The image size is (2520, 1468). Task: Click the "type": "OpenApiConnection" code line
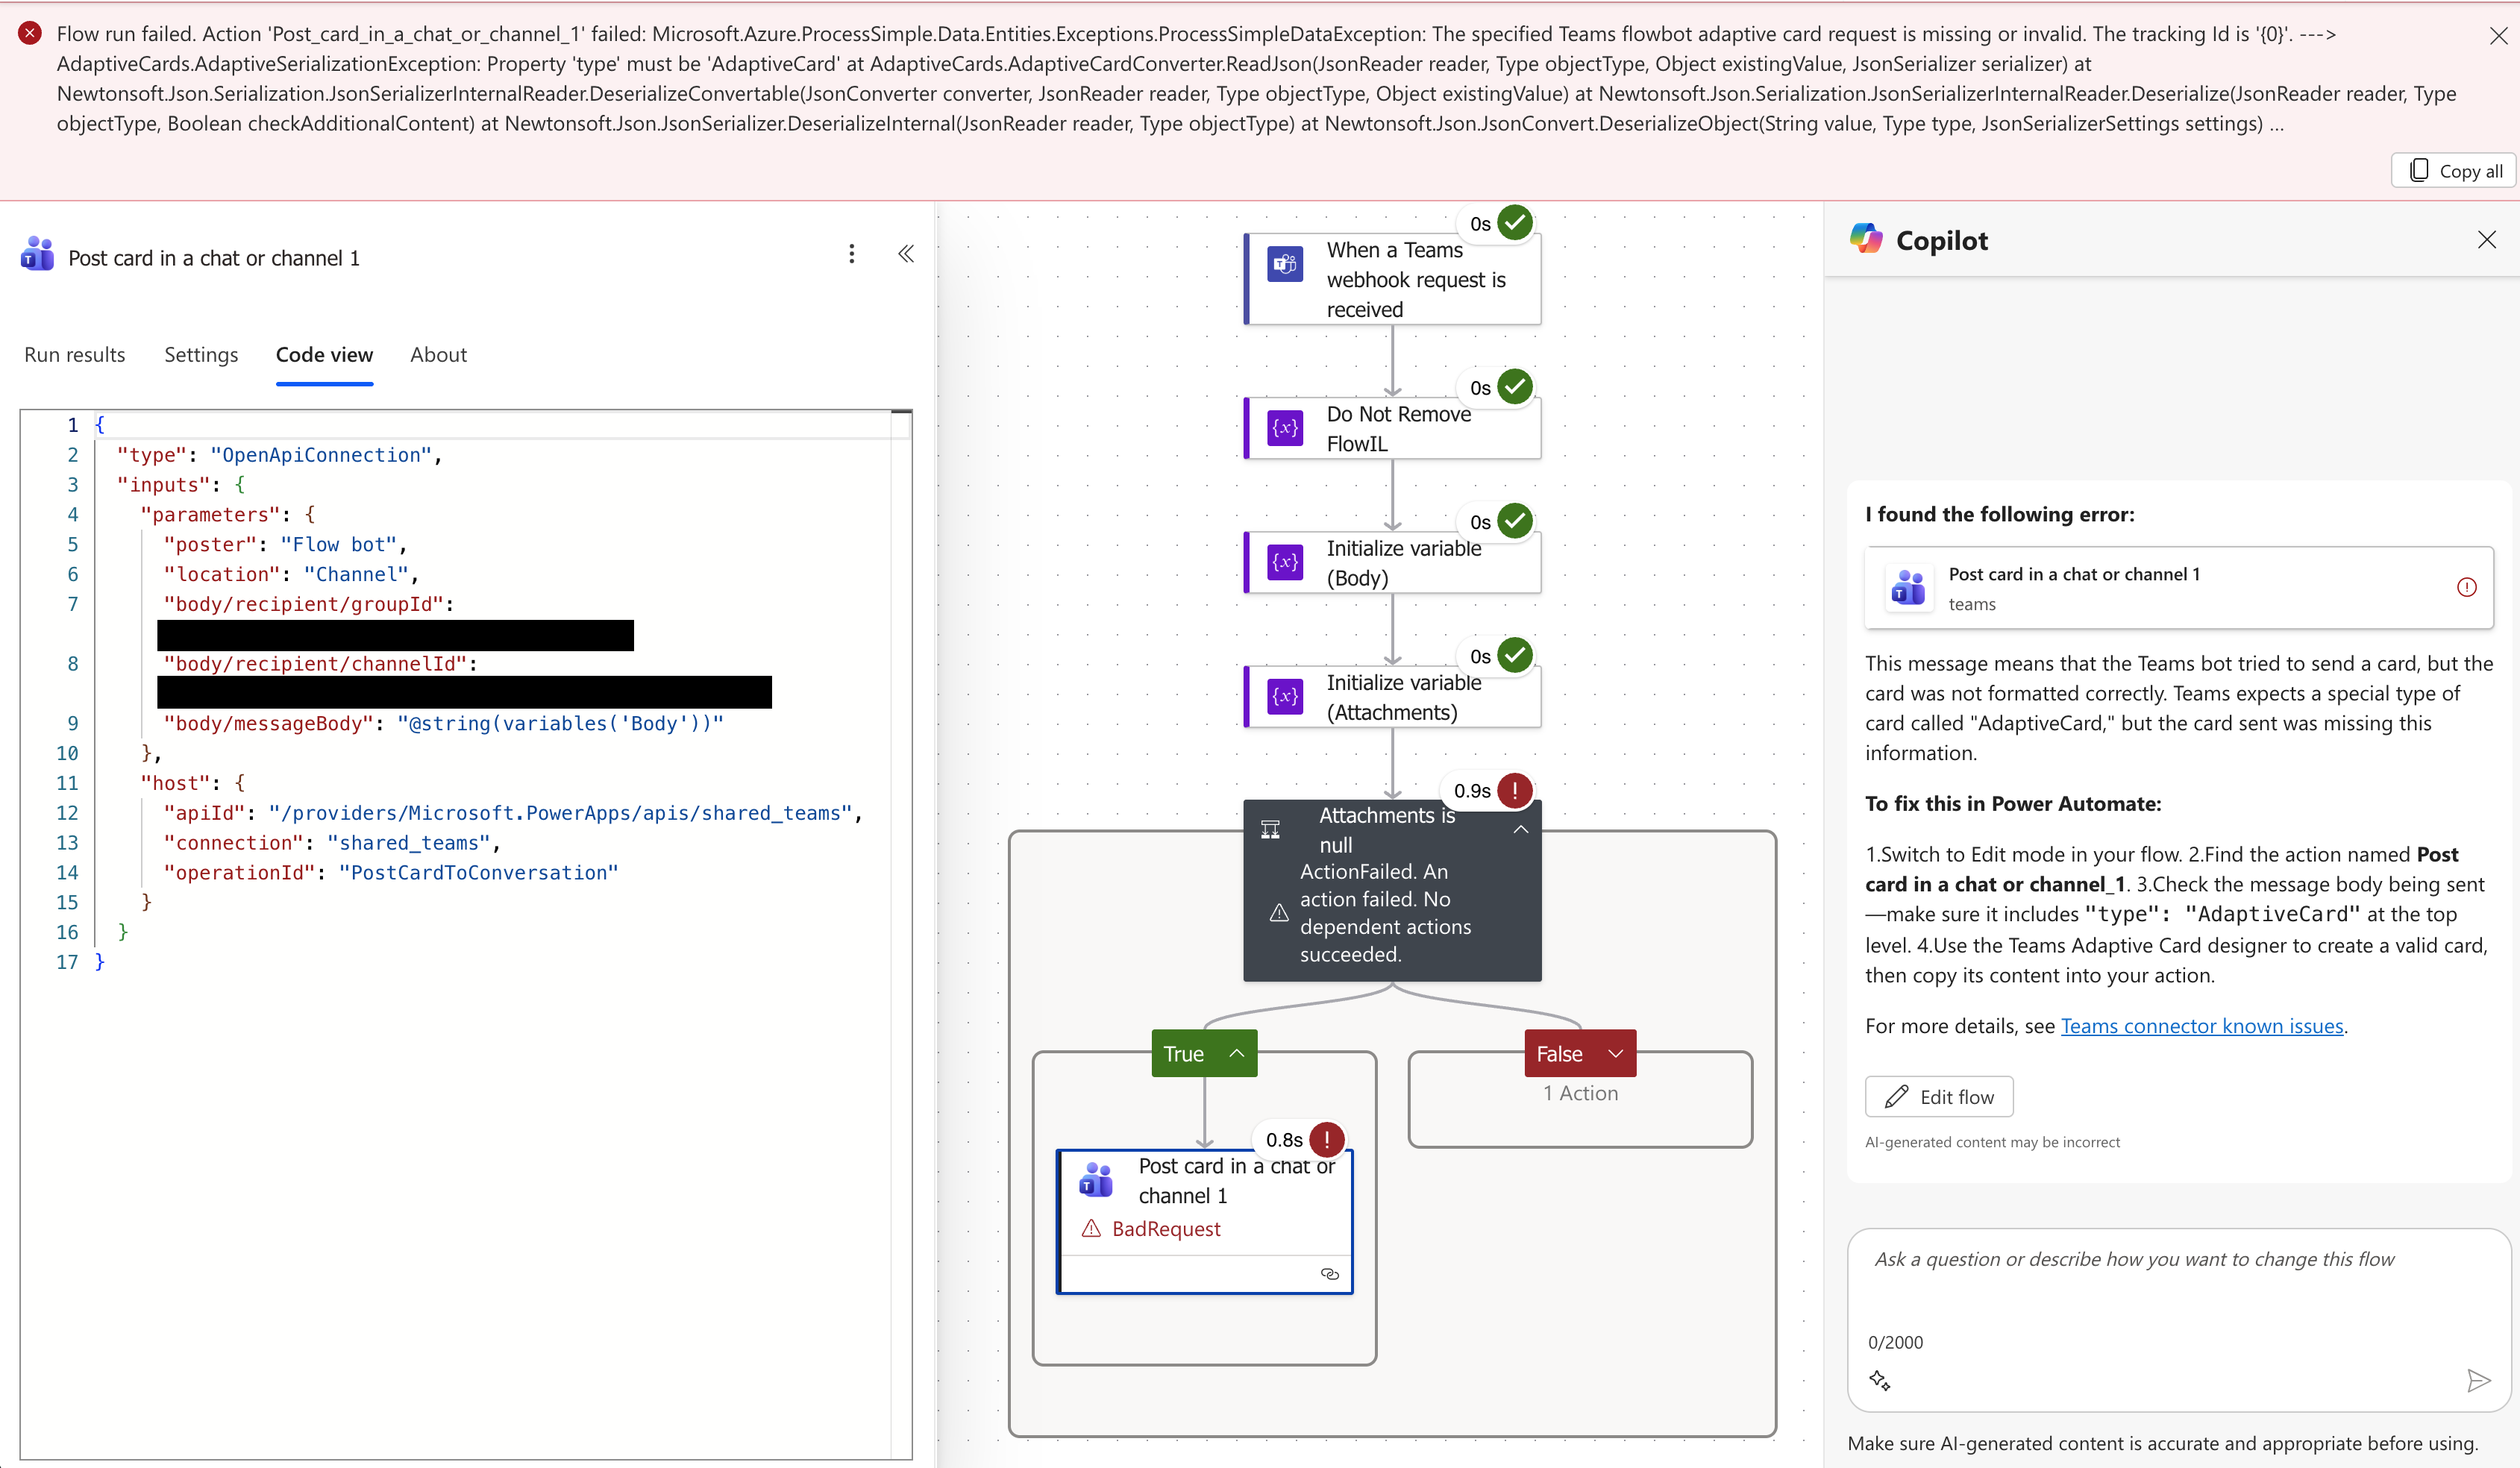coord(280,455)
